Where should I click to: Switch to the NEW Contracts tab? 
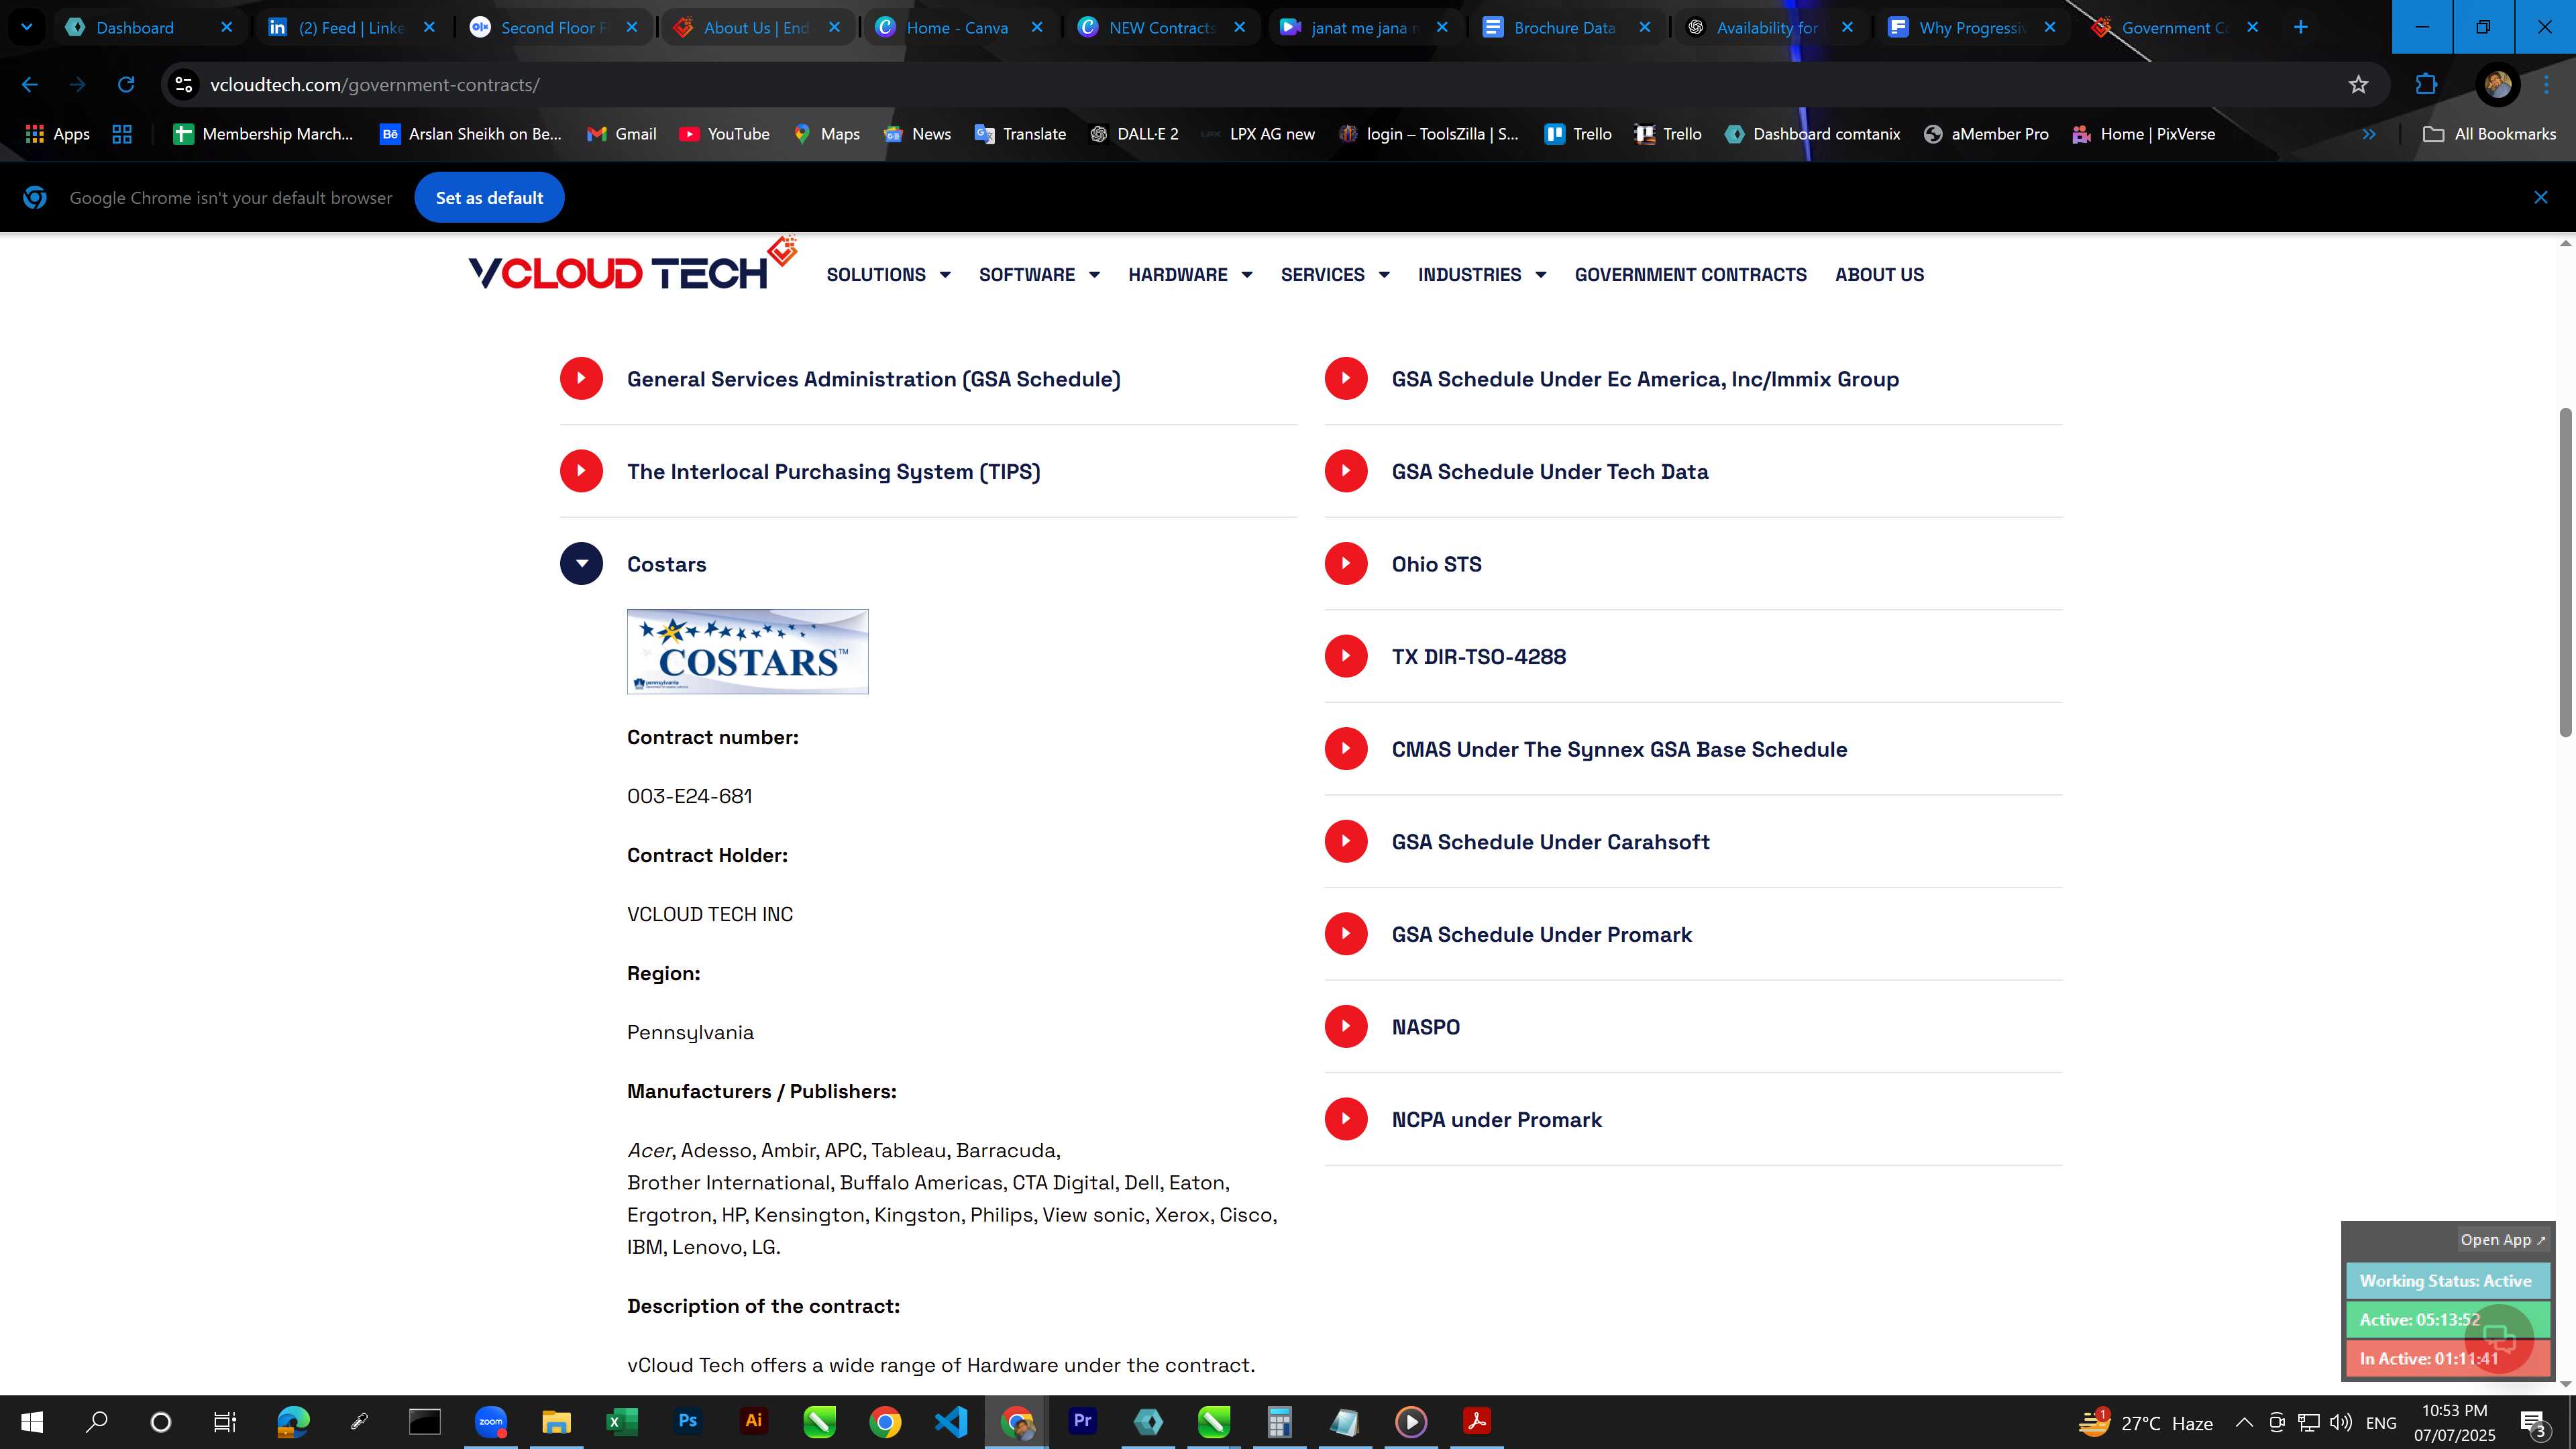click(x=1161, y=28)
